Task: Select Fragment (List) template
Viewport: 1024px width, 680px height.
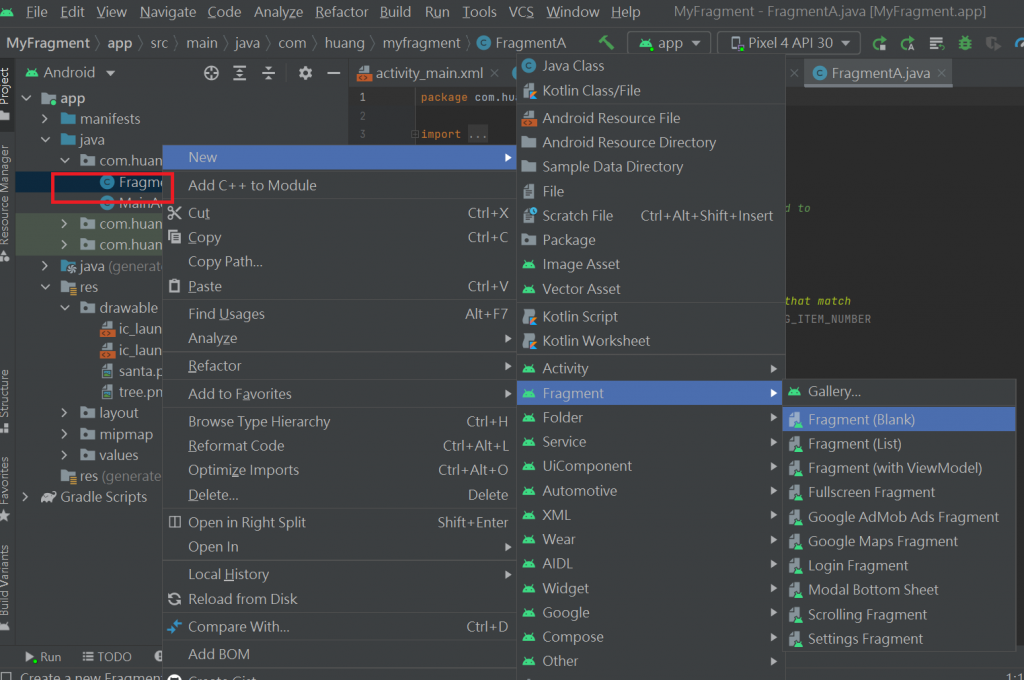Action: (x=899, y=444)
